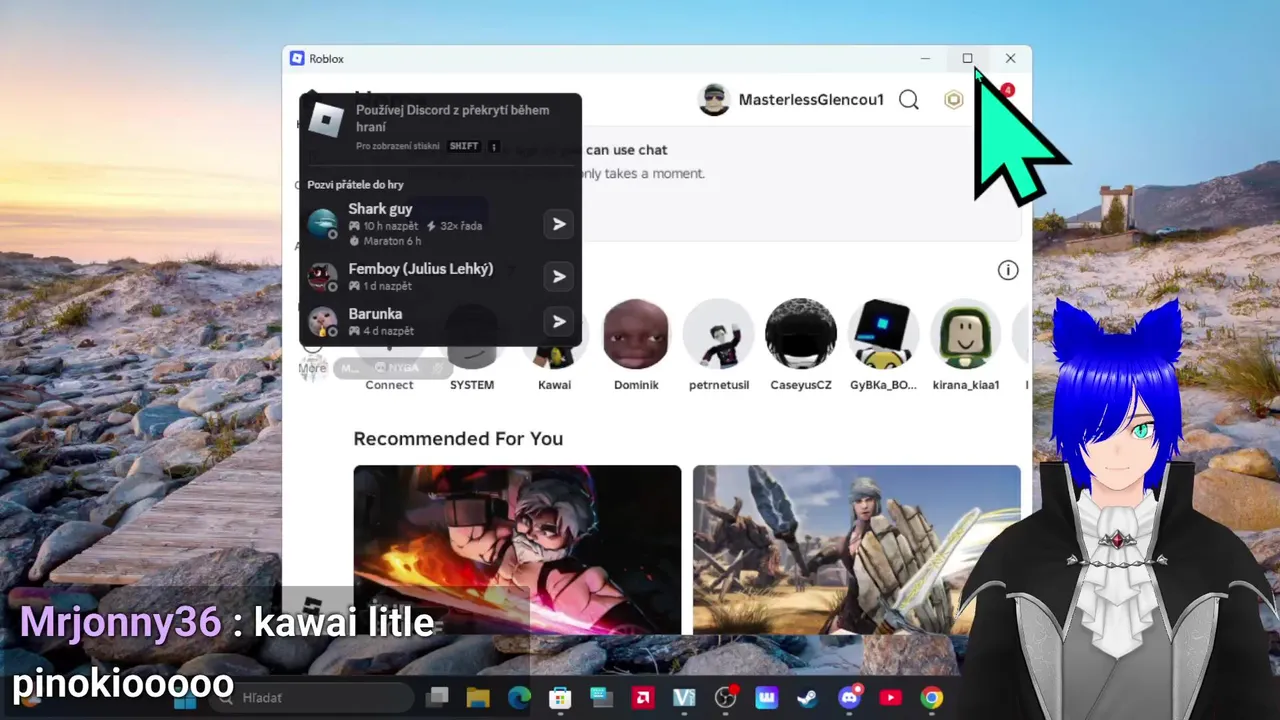Launch Microsoft Edge from the taskbar

519,698
